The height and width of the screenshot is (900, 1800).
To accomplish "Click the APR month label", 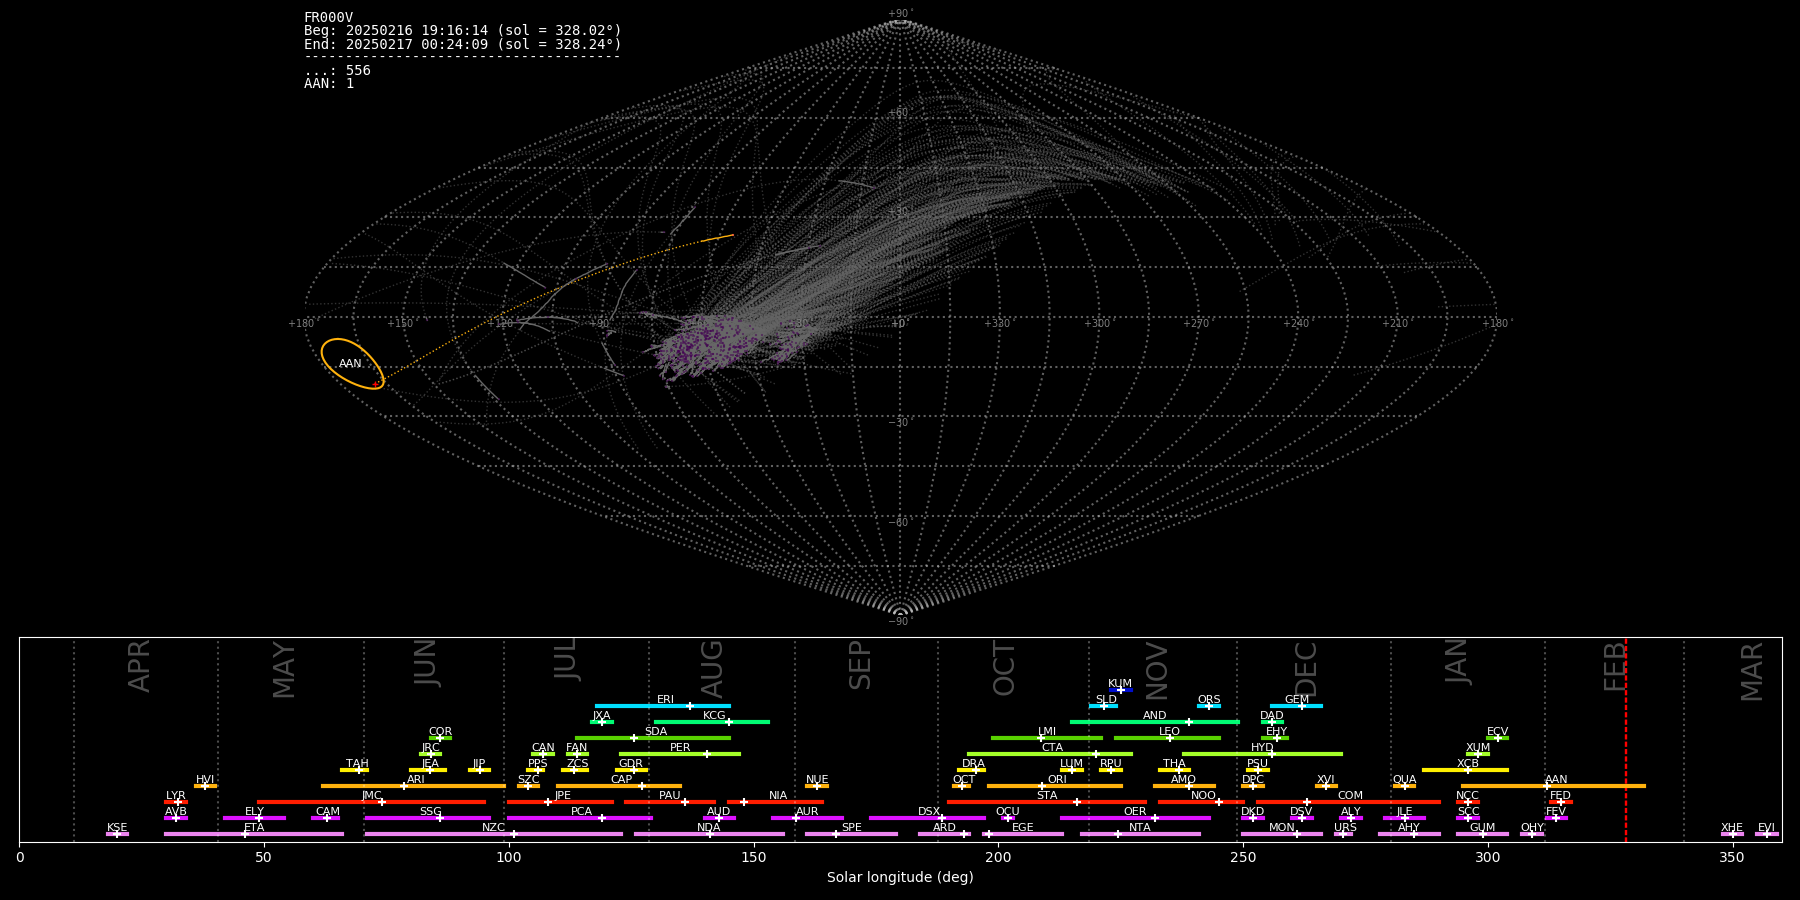I will pyautogui.click(x=139, y=666).
